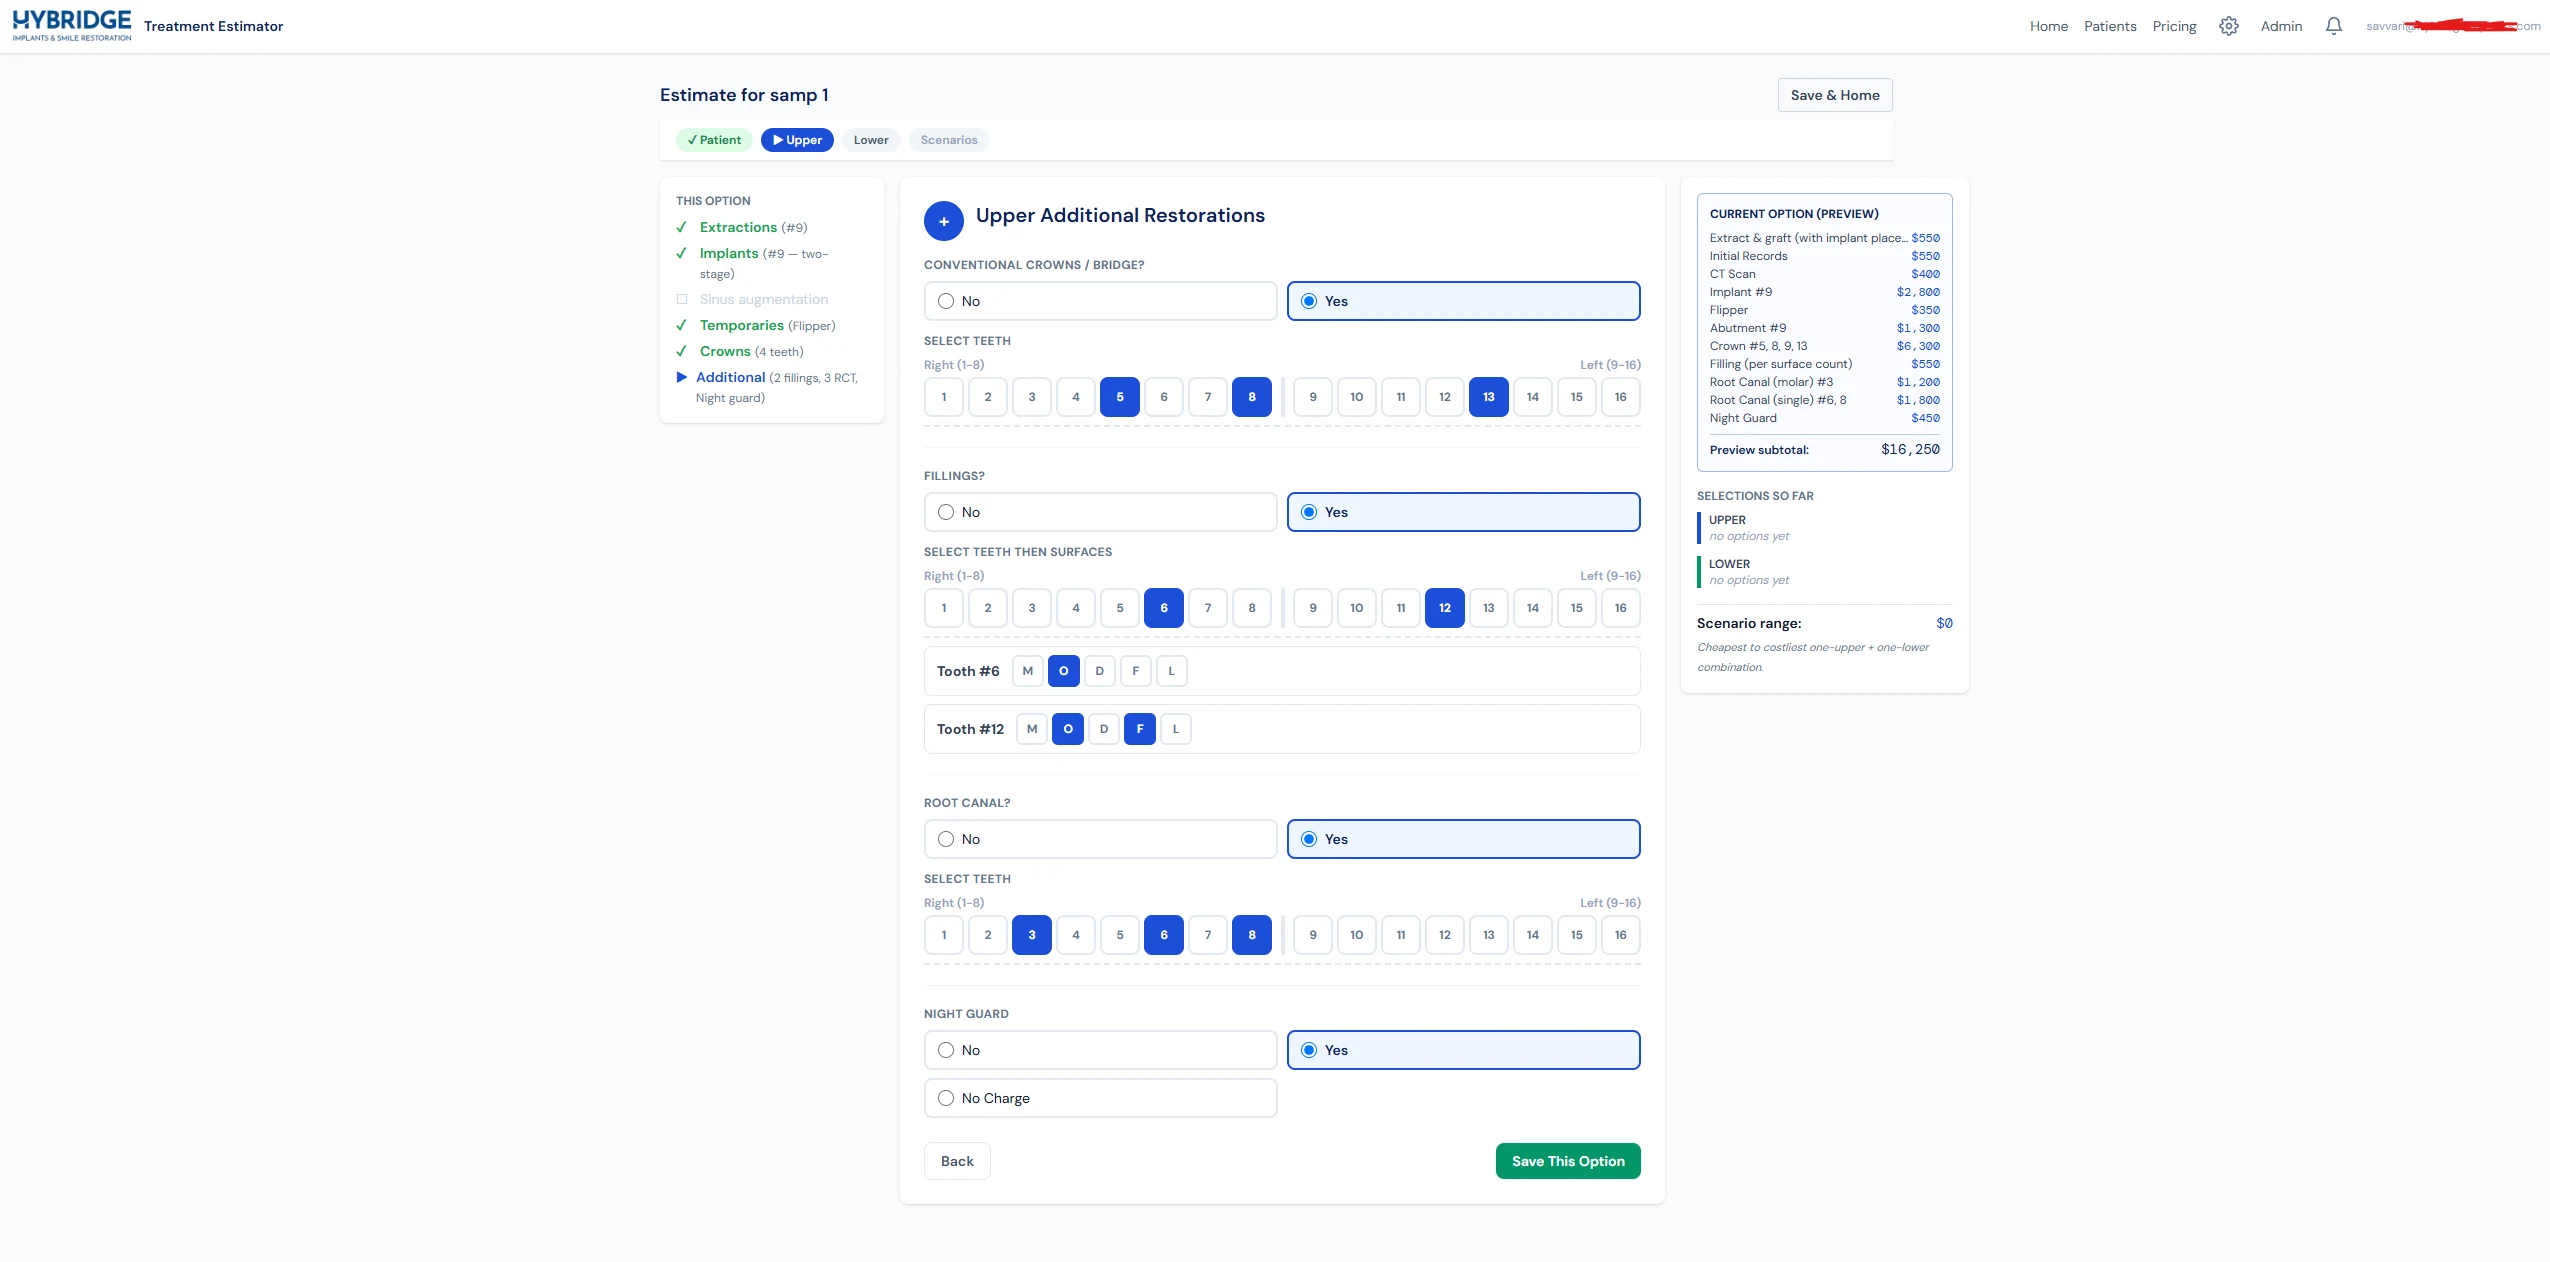The width and height of the screenshot is (2550, 1262).
Task: Click the Hybridge logo
Action: (71, 26)
